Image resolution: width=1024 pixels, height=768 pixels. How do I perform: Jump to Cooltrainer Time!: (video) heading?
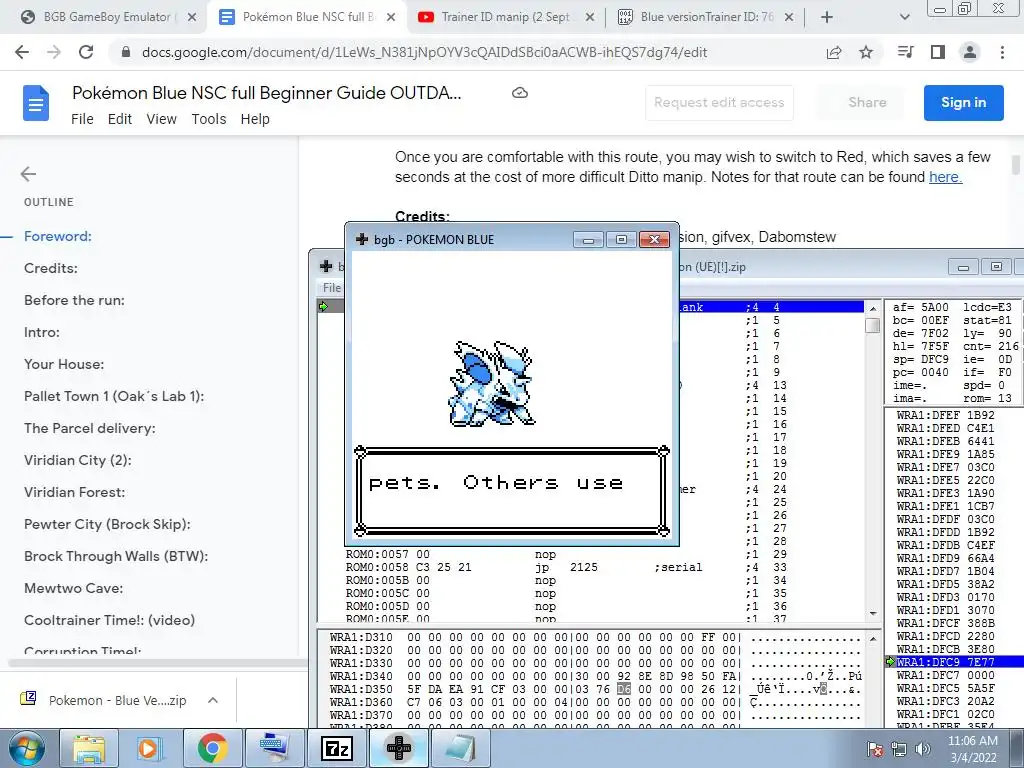click(110, 620)
